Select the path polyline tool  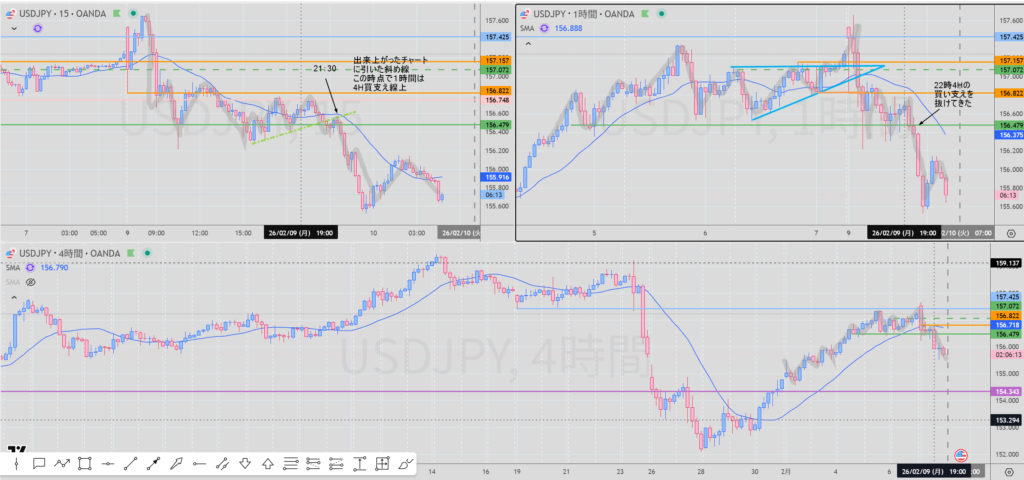click(x=62, y=463)
